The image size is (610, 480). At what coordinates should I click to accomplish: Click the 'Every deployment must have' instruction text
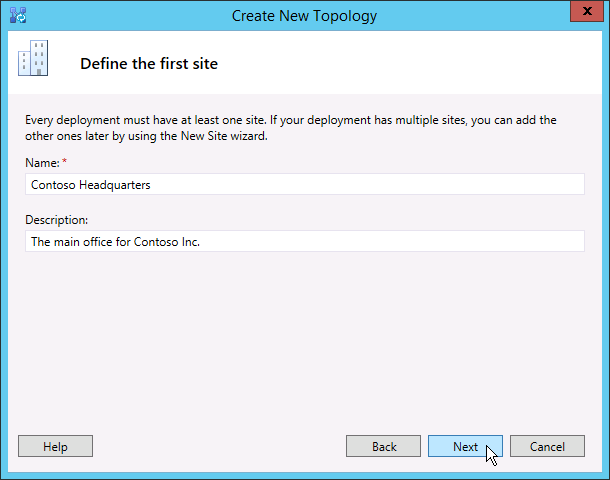[x=291, y=128]
